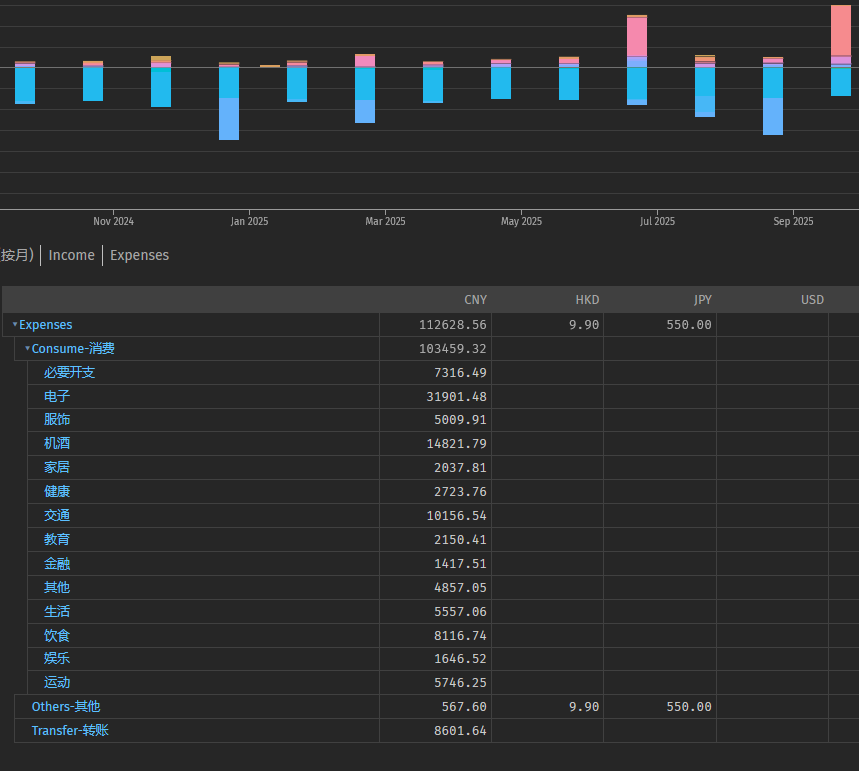Open the 机酒 account

[57, 443]
